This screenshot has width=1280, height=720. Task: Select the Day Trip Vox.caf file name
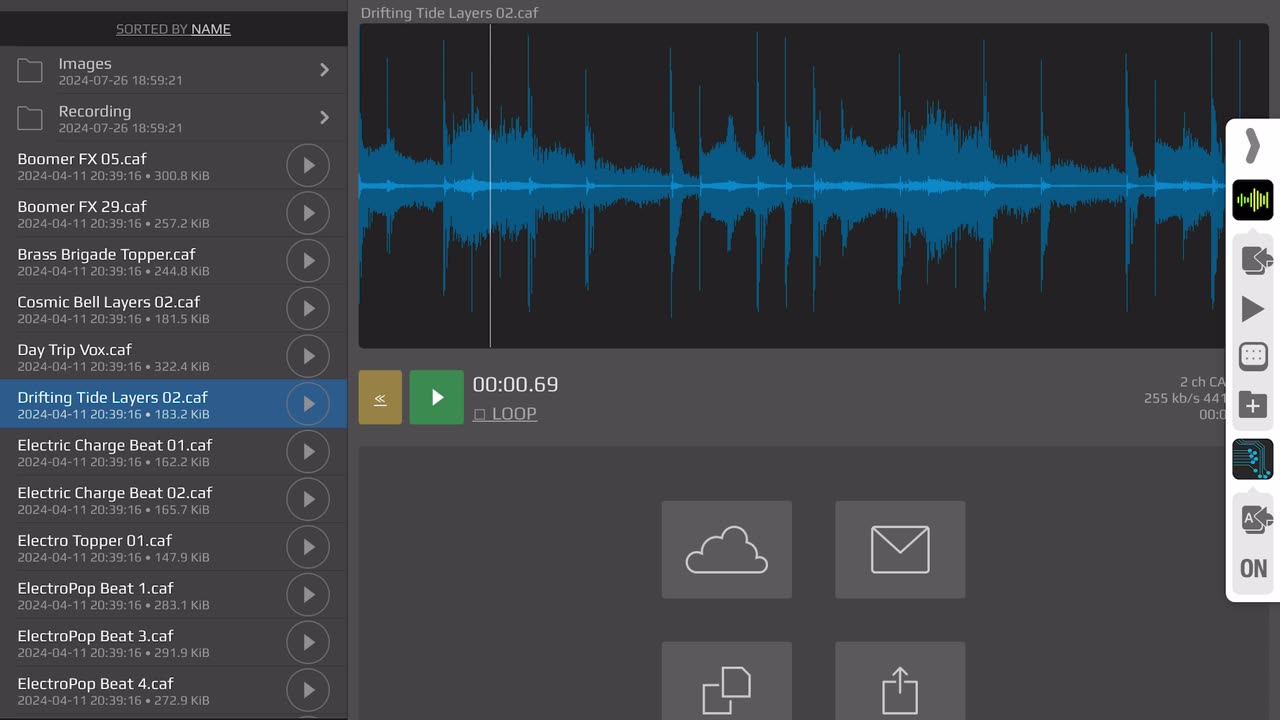[x=75, y=350]
